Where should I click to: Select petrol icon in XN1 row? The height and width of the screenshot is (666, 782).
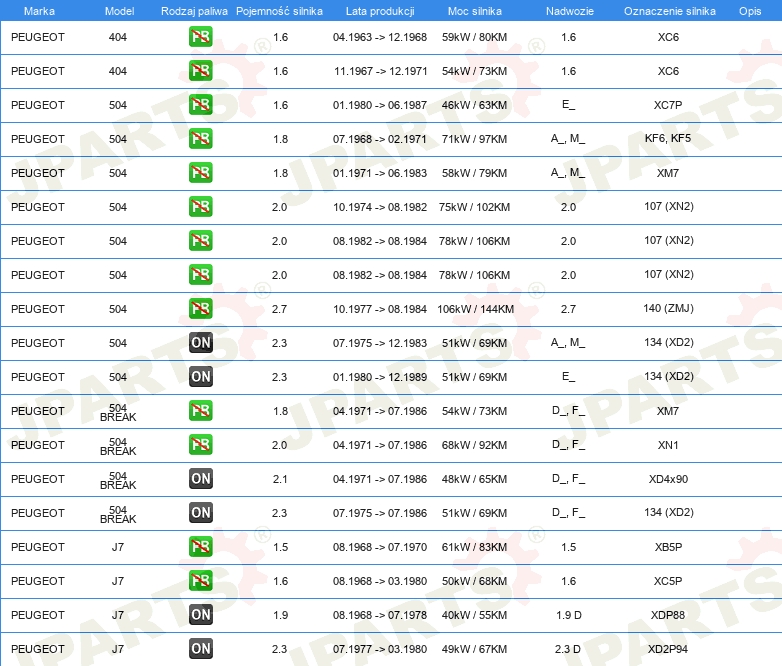pyautogui.click(x=200, y=444)
